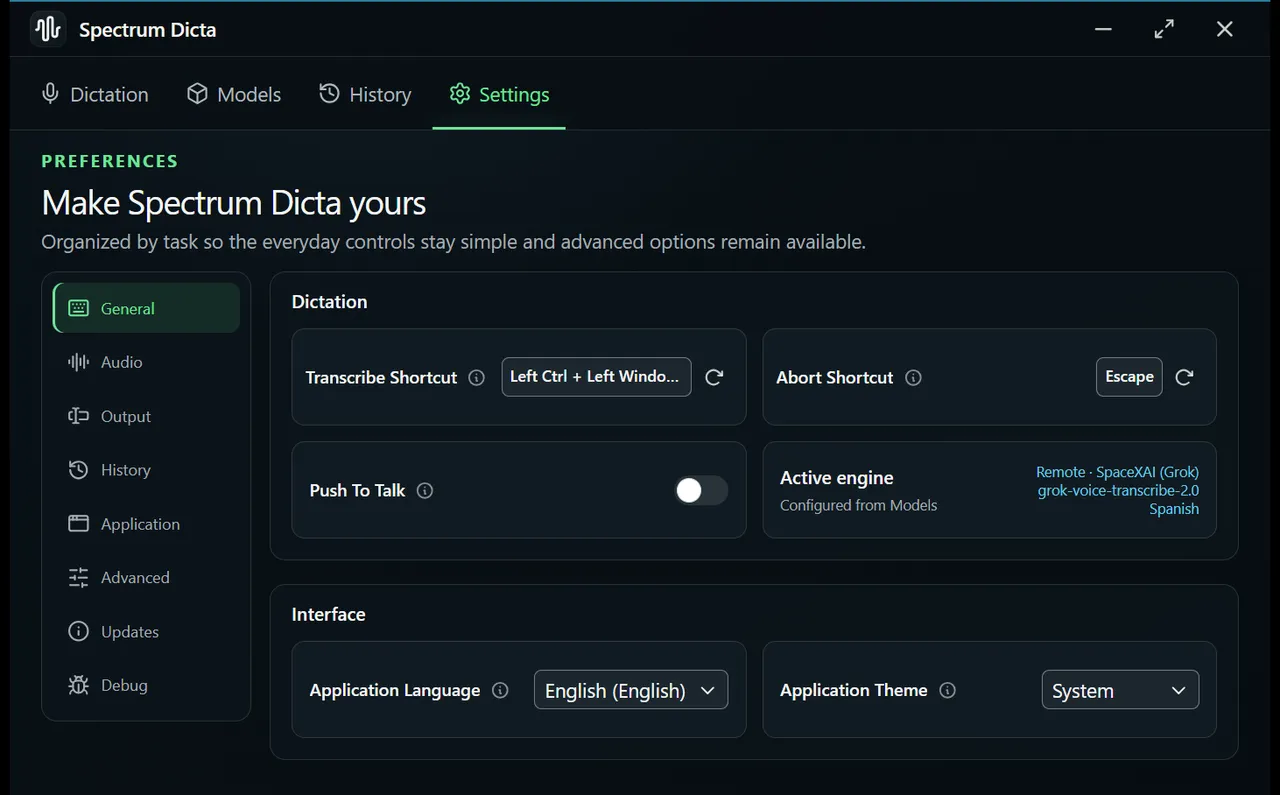This screenshot has width=1280, height=795.
Task: Show info tooltip for Abort Shortcut
Action: [913, 377]
